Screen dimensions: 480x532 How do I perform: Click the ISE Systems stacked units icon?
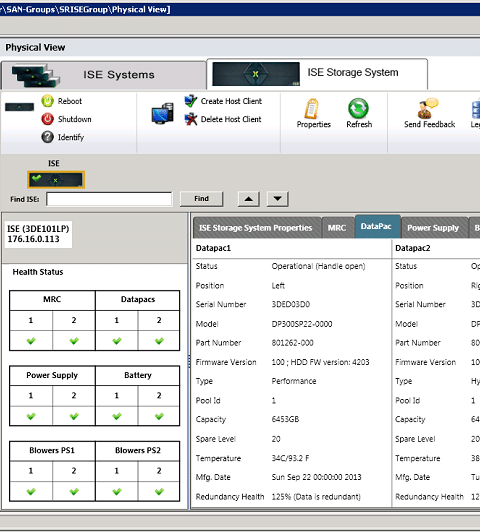point(36,75)
